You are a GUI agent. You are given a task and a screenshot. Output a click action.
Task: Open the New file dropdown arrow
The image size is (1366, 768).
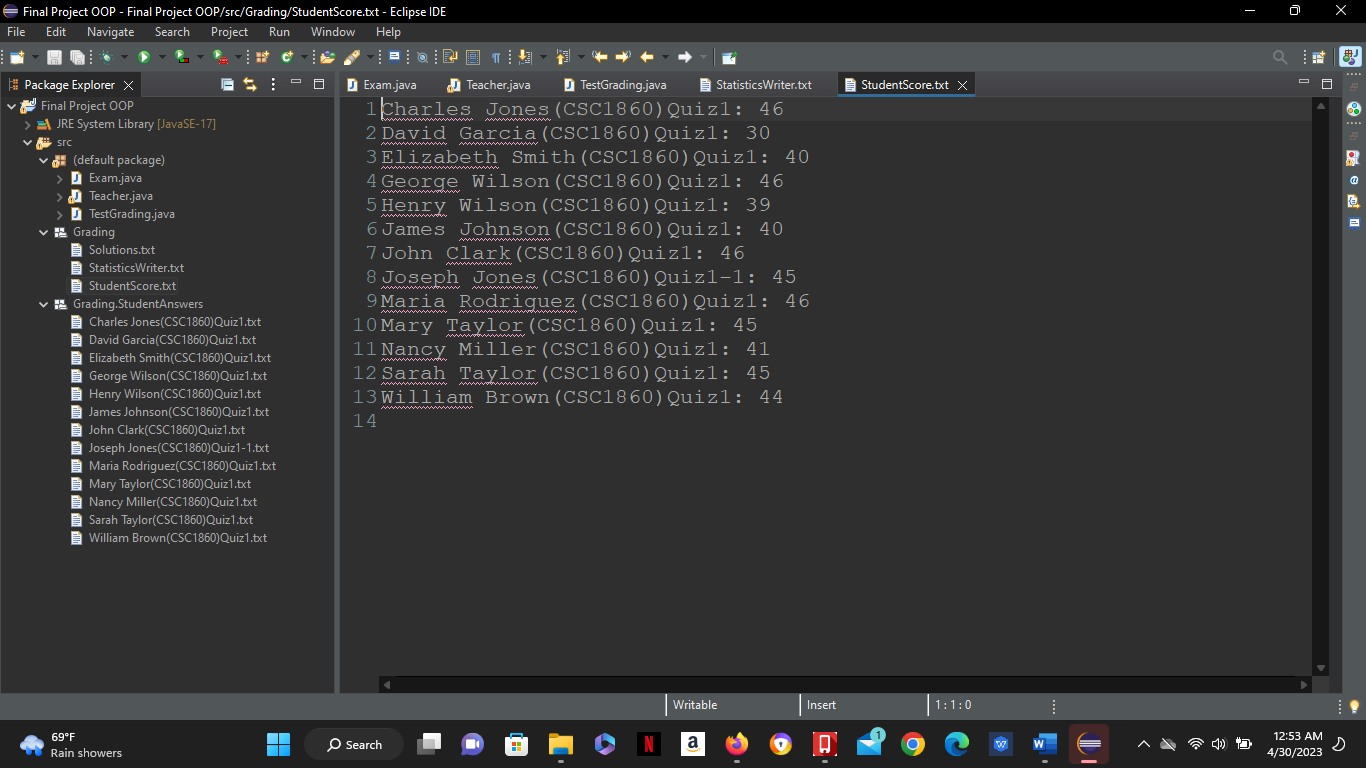tap(37, 57)
